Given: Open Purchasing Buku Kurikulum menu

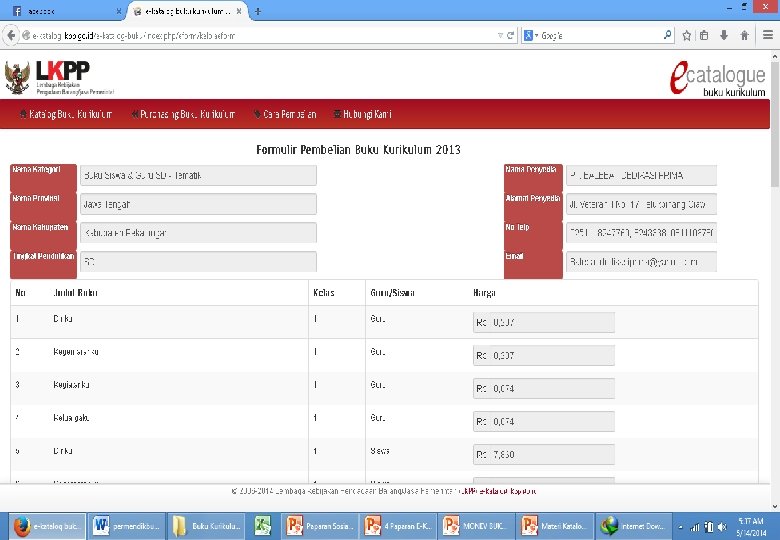Looking at the screenshot, I should pos(183,114).
